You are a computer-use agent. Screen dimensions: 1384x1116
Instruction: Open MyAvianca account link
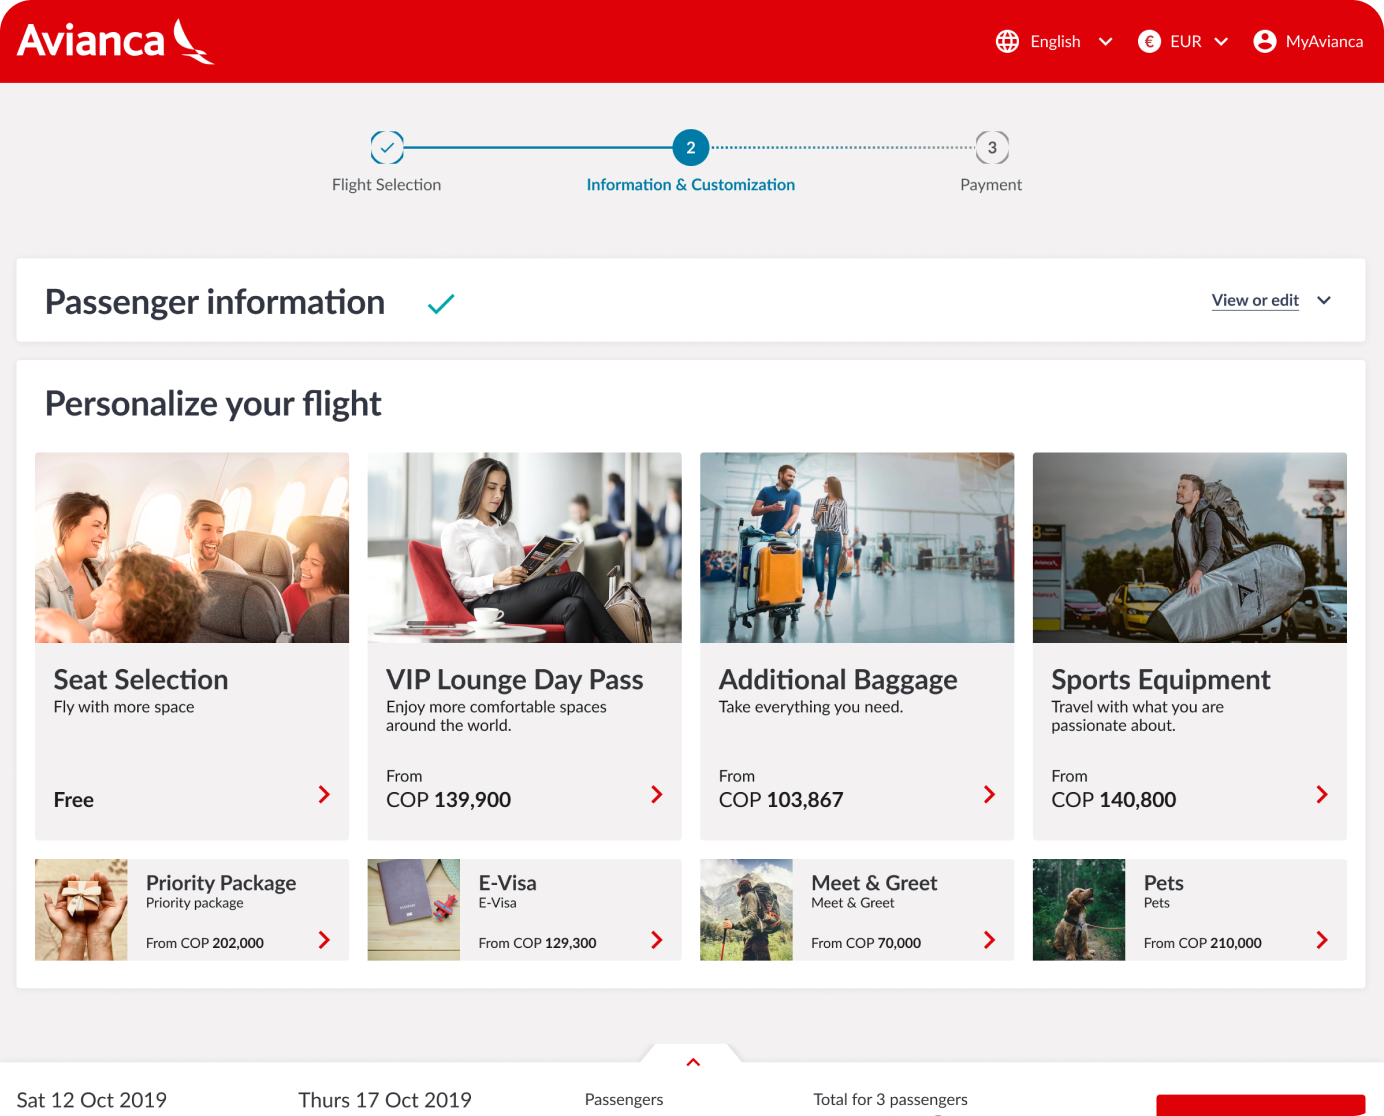coord(1324,42)
